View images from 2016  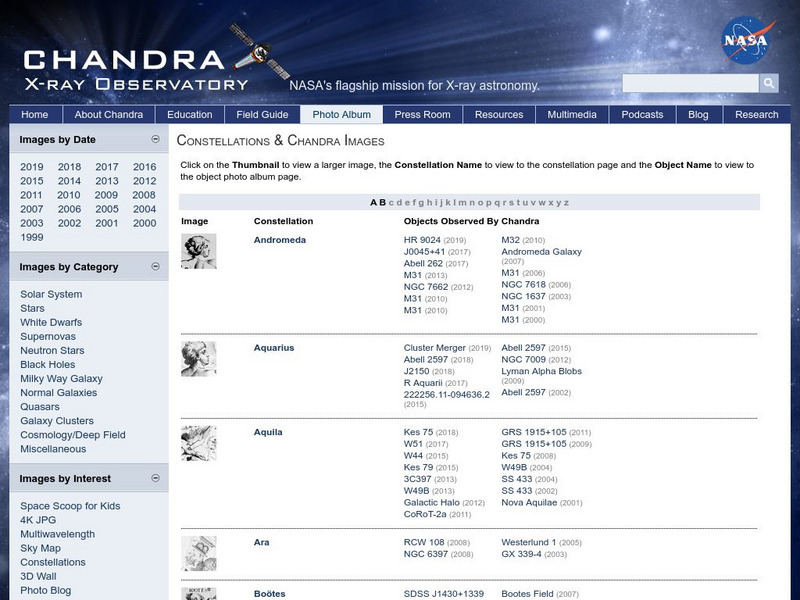[144, 167]
